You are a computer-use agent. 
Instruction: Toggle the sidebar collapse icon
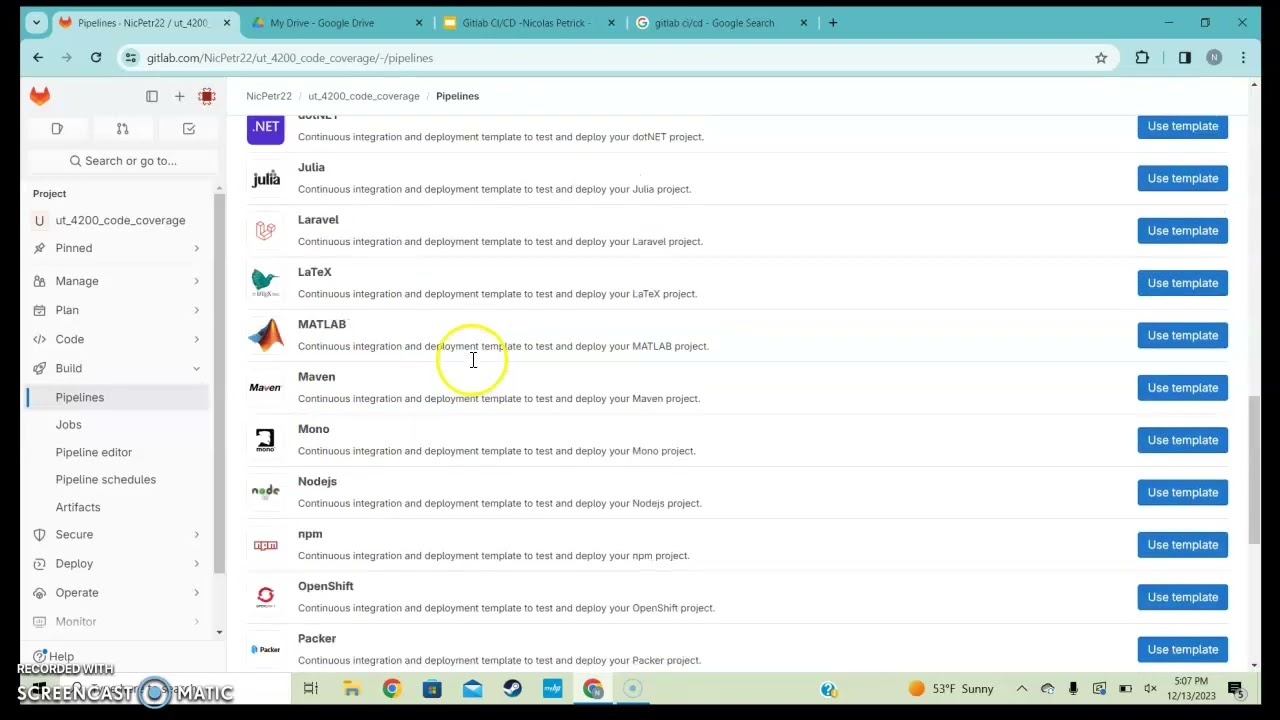152,96
